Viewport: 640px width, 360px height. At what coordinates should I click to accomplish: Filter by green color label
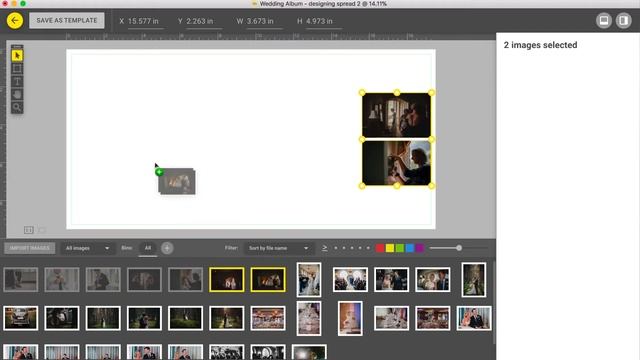(x=400, y=248)
